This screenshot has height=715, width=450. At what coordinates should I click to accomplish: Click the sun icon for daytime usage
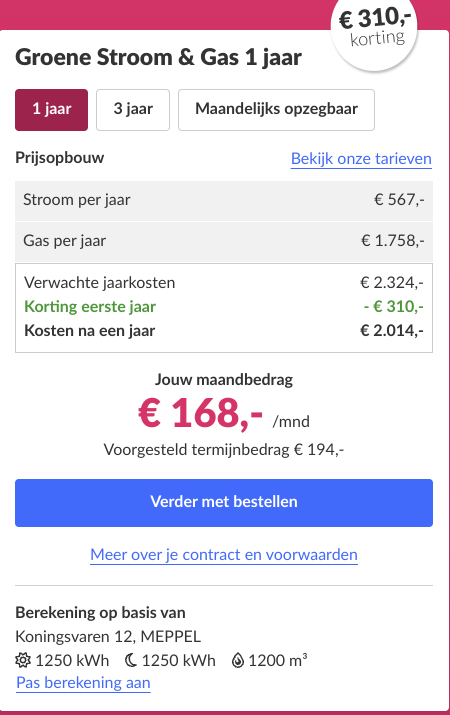click(x=23, y=660)
